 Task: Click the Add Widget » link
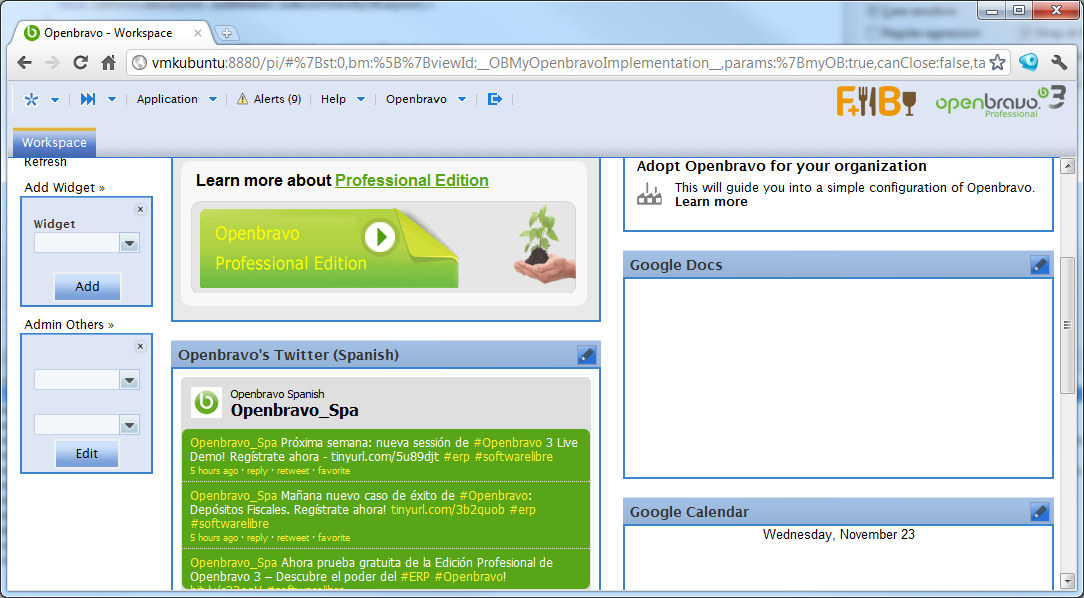[64, 187]
